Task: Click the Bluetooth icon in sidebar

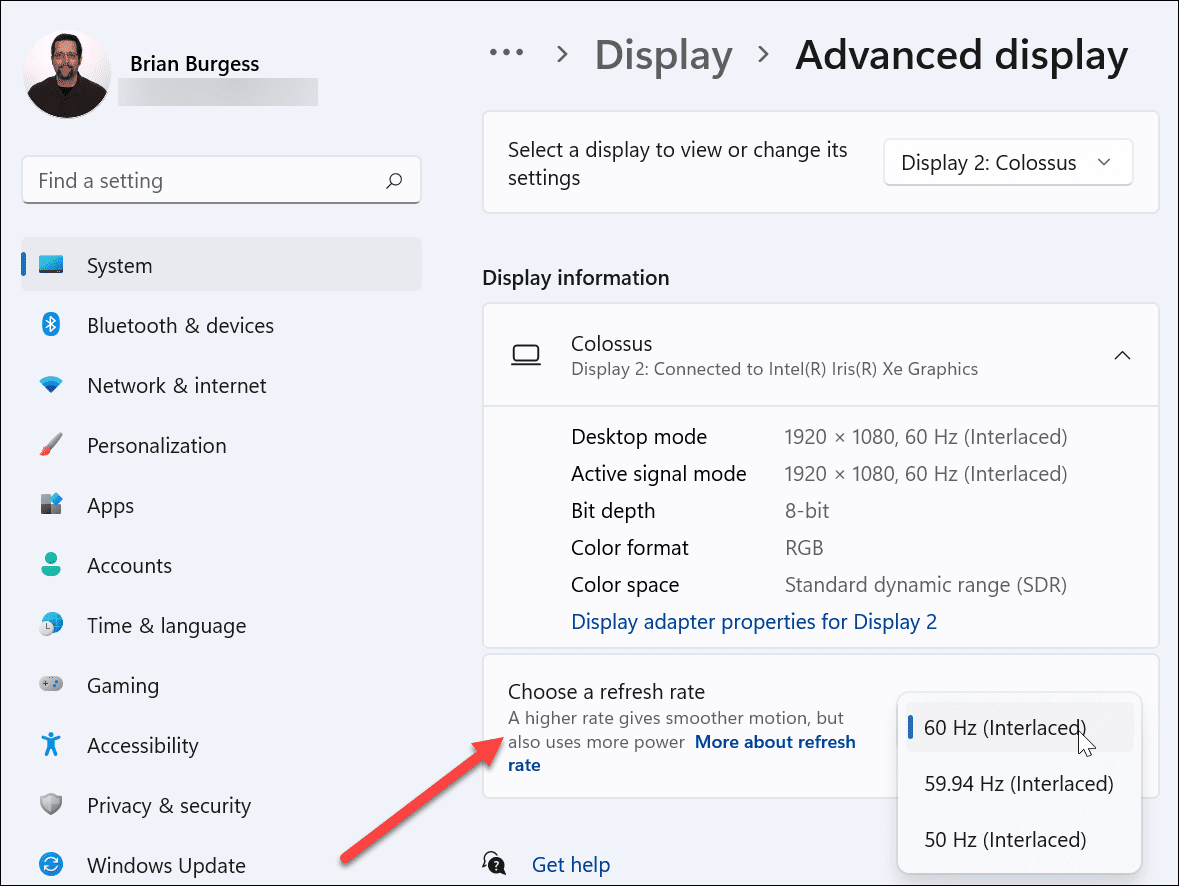Action: point(50,325)
